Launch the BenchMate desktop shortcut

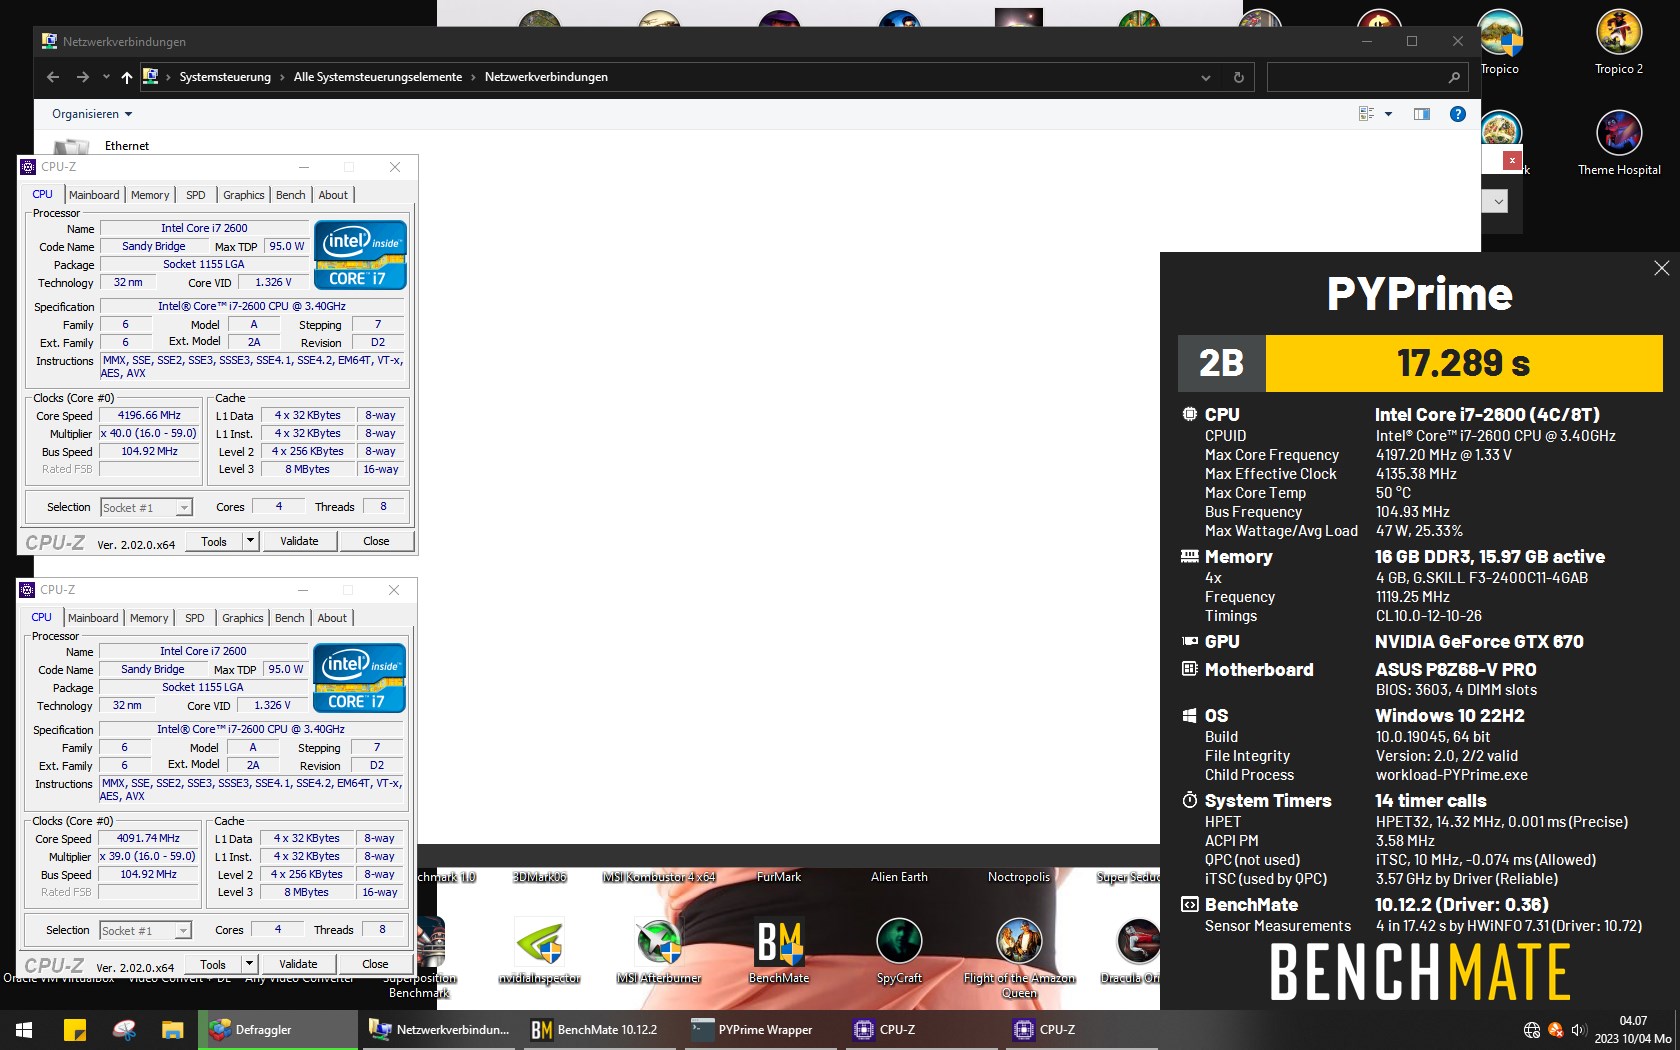[779, 951]
